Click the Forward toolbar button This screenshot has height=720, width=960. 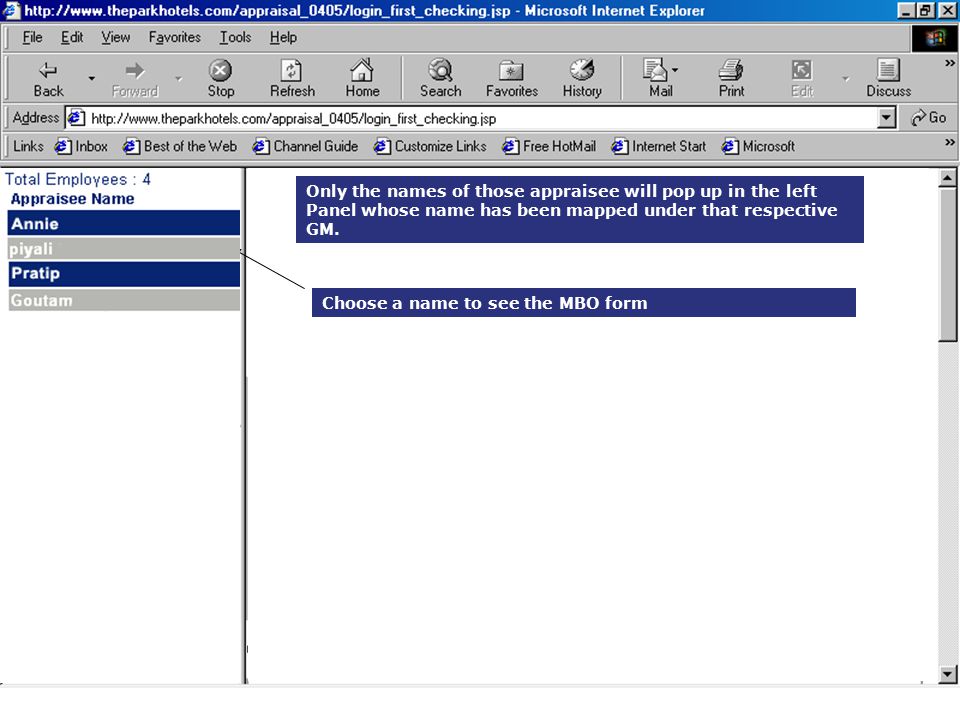coord(135,79)
